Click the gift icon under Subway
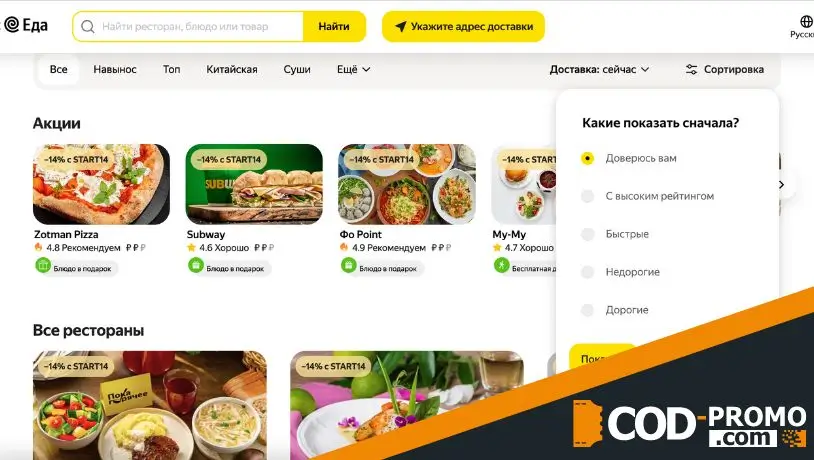 tap(195, 266)
